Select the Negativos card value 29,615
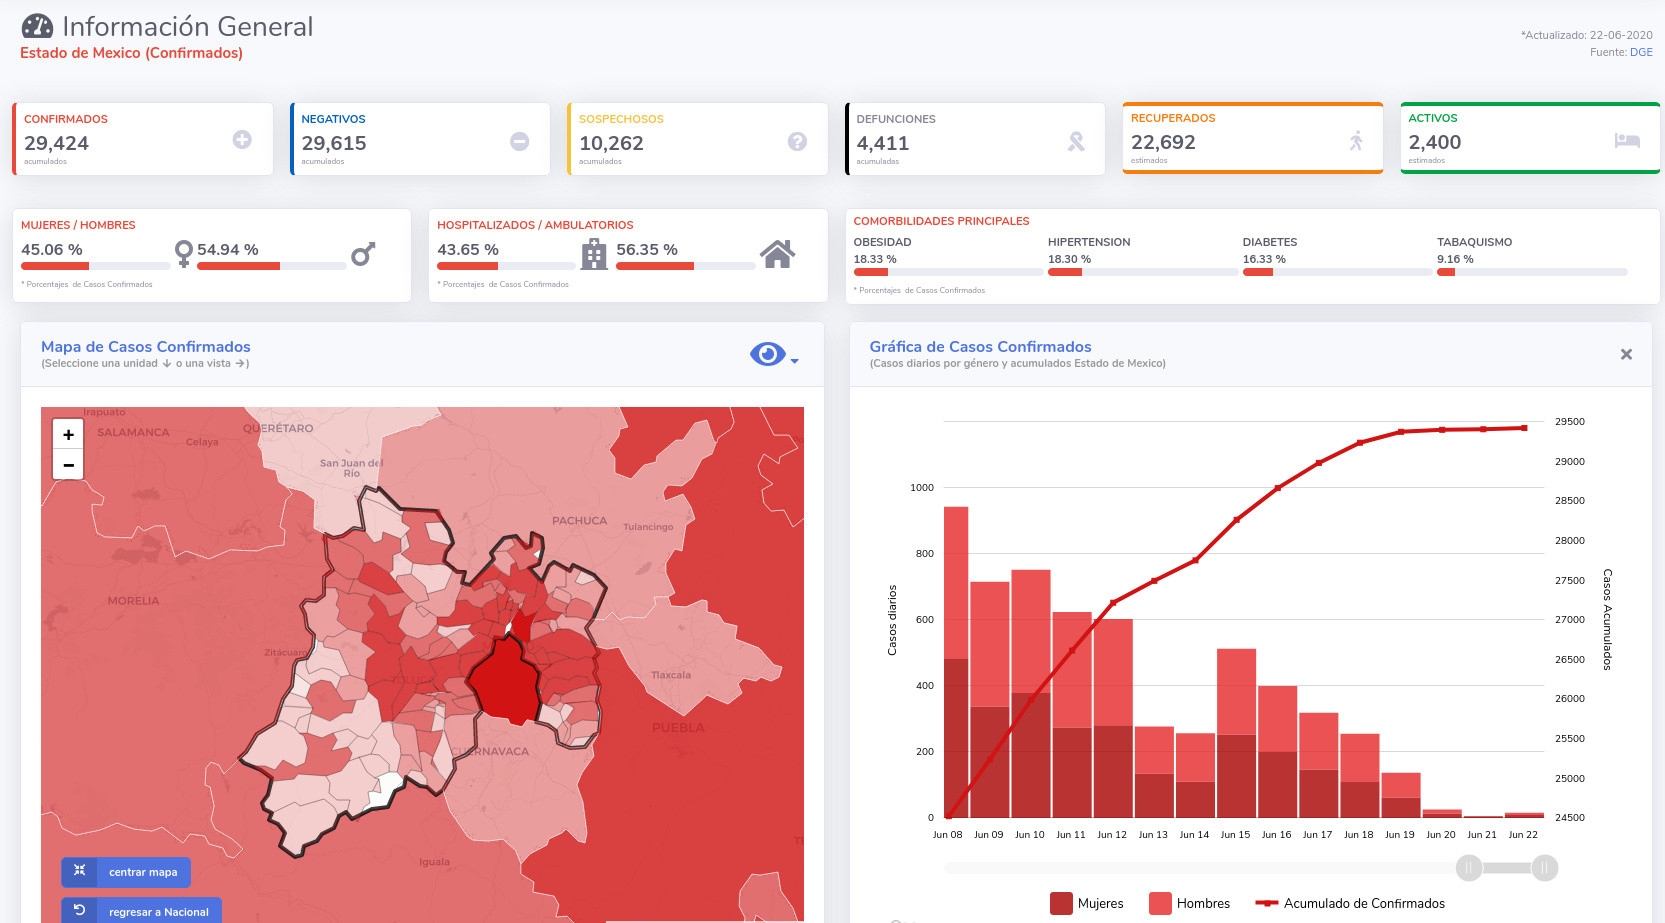The image size is (1665, 923). click(334, 143)
